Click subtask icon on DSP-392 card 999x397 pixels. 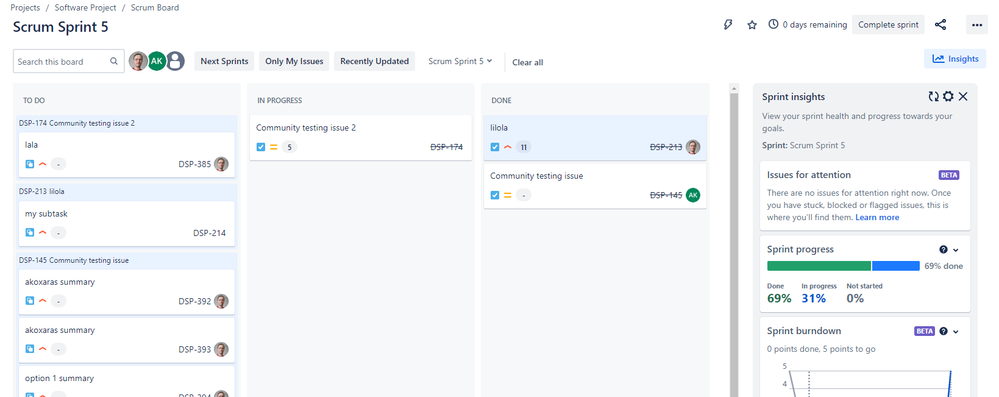[x=29, y=301]
